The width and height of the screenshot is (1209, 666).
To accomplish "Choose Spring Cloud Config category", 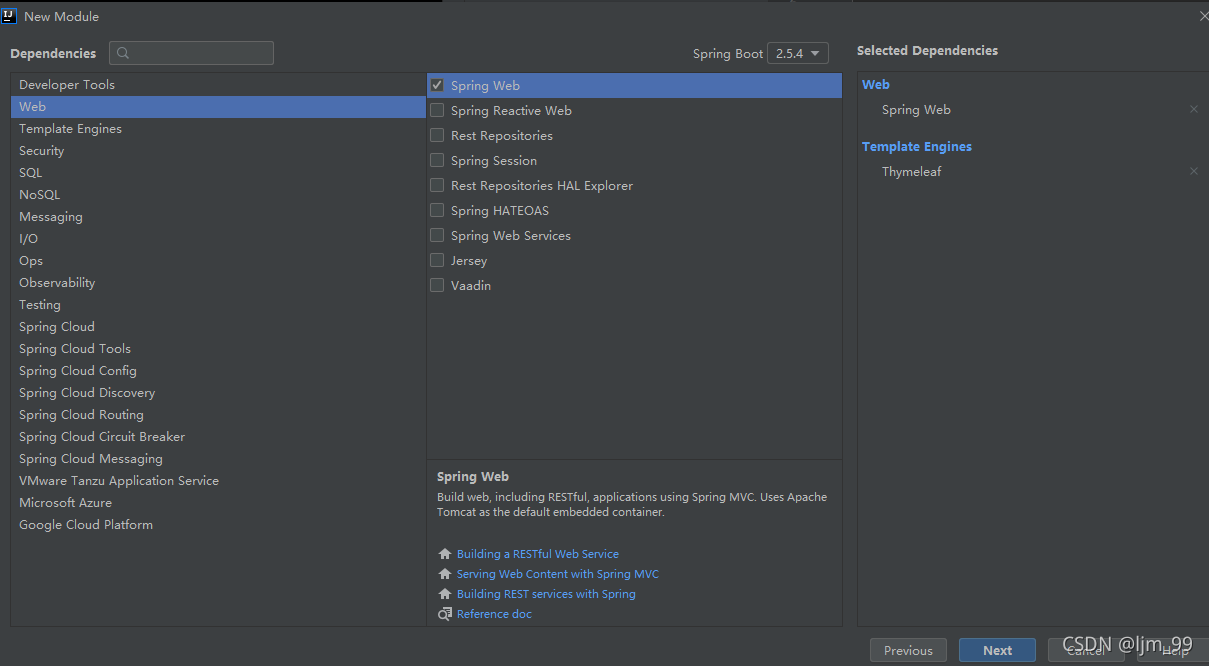I will point(218,371).
